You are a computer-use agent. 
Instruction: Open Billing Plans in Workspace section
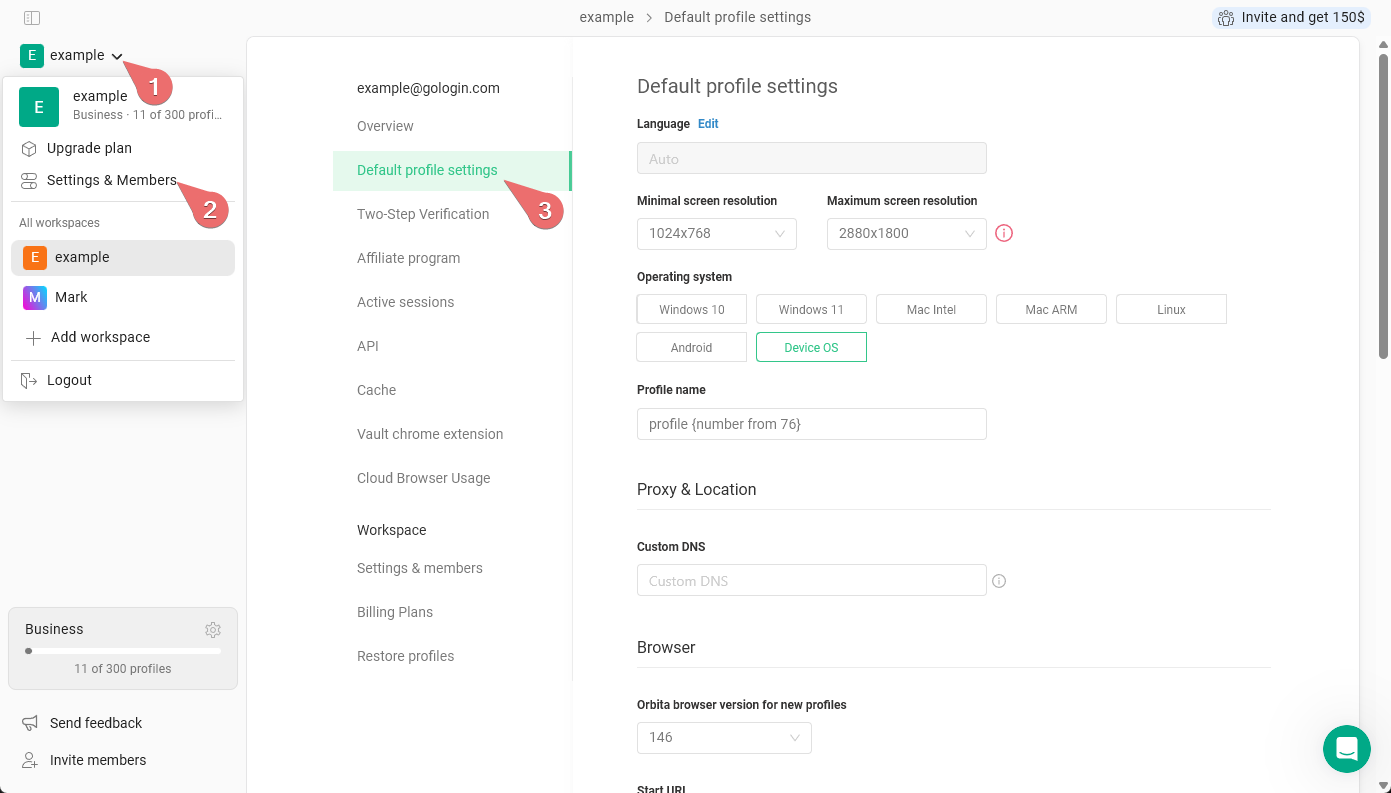[395, 613]
